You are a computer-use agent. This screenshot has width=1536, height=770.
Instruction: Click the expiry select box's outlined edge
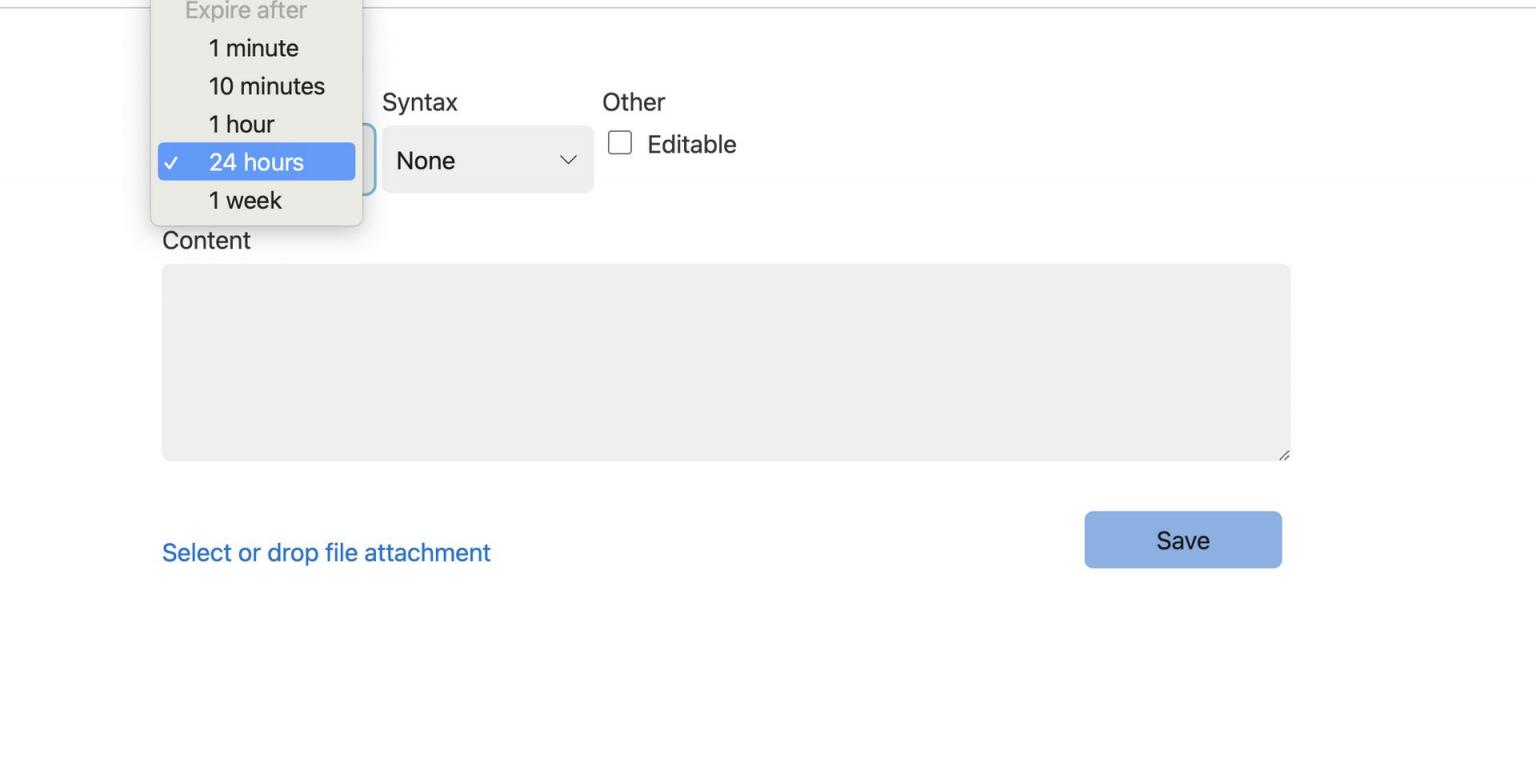click(x=371, y=160)
